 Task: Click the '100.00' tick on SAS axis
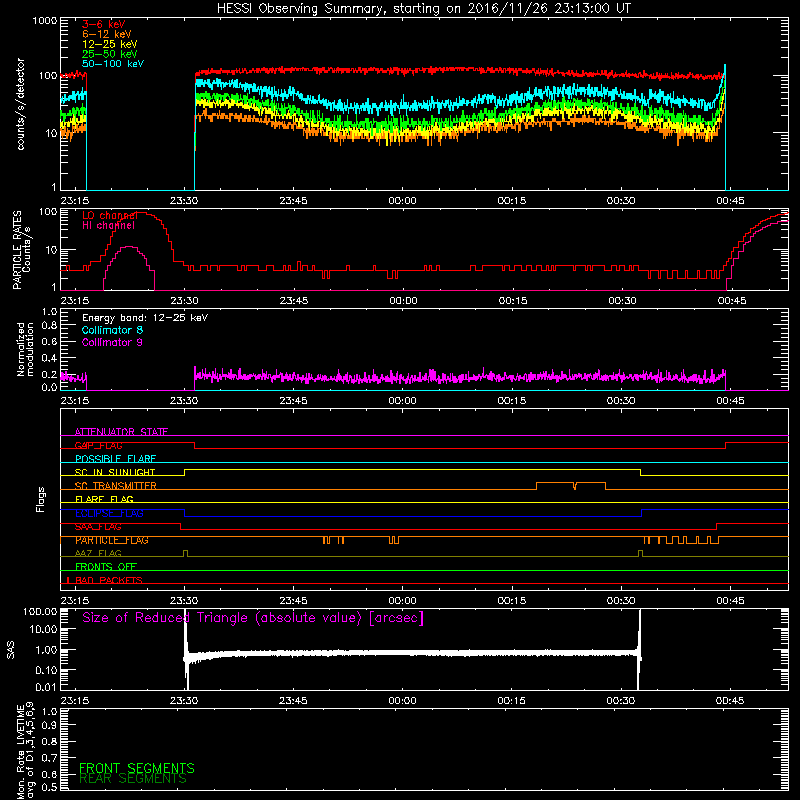point(40,611)
